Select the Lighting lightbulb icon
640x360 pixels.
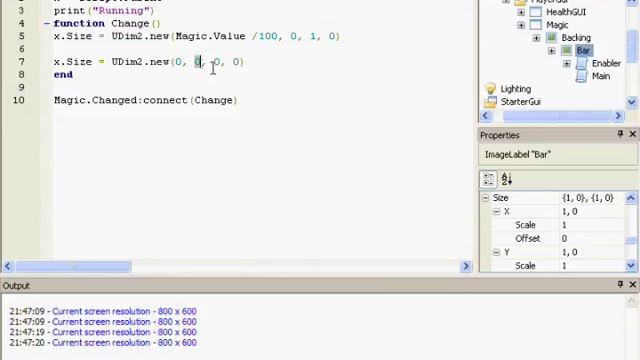(490, 89)
